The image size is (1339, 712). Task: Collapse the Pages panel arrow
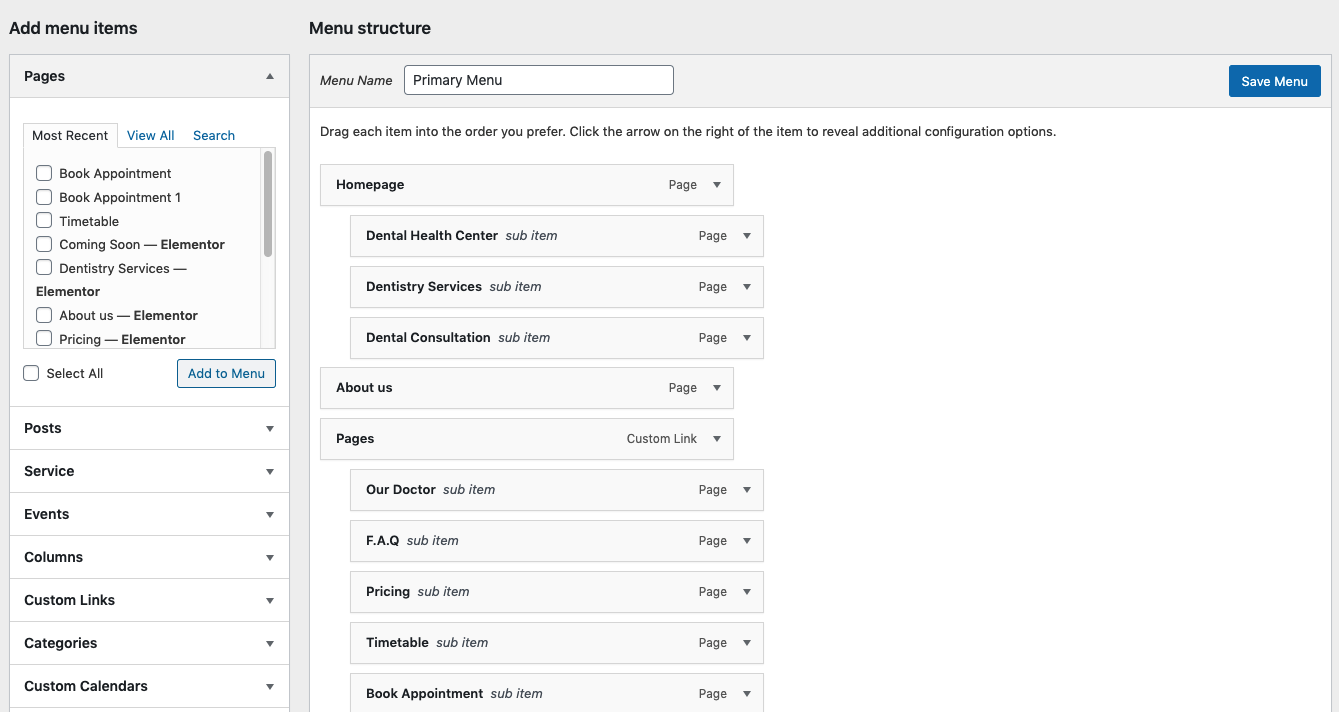[x=270, y=76]
